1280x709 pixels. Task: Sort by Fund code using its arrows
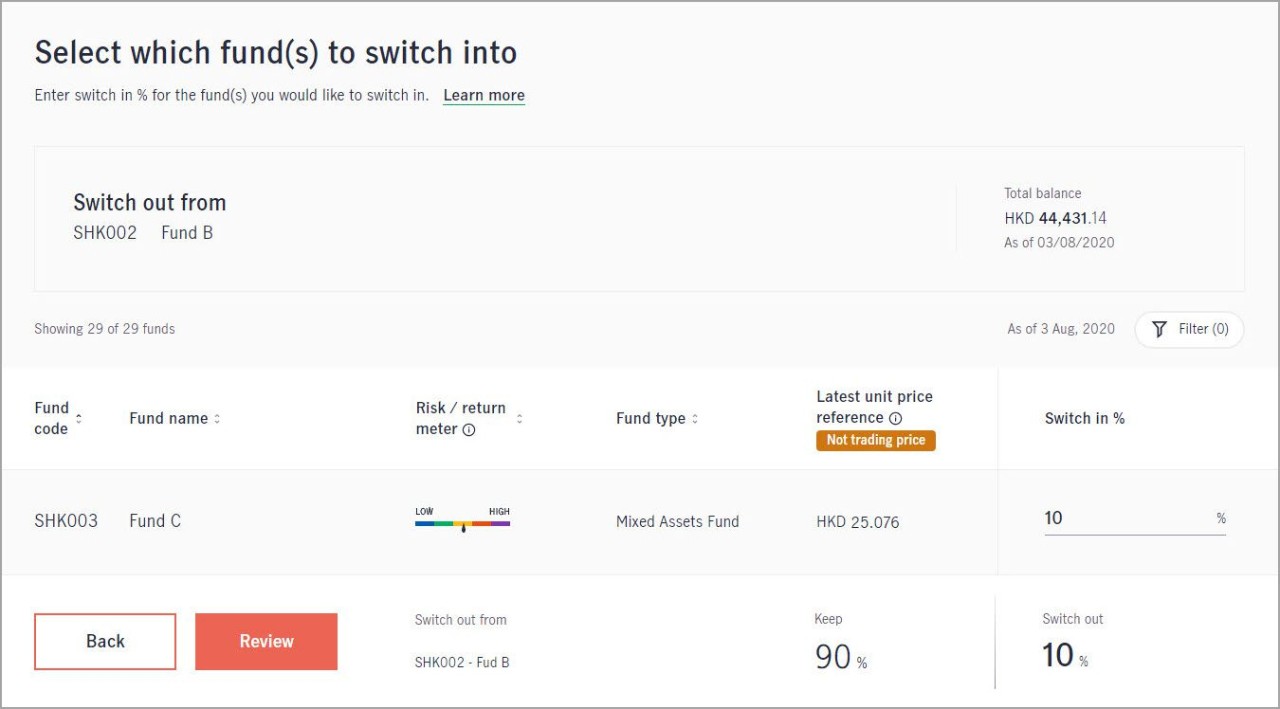[x=79, y=418]
